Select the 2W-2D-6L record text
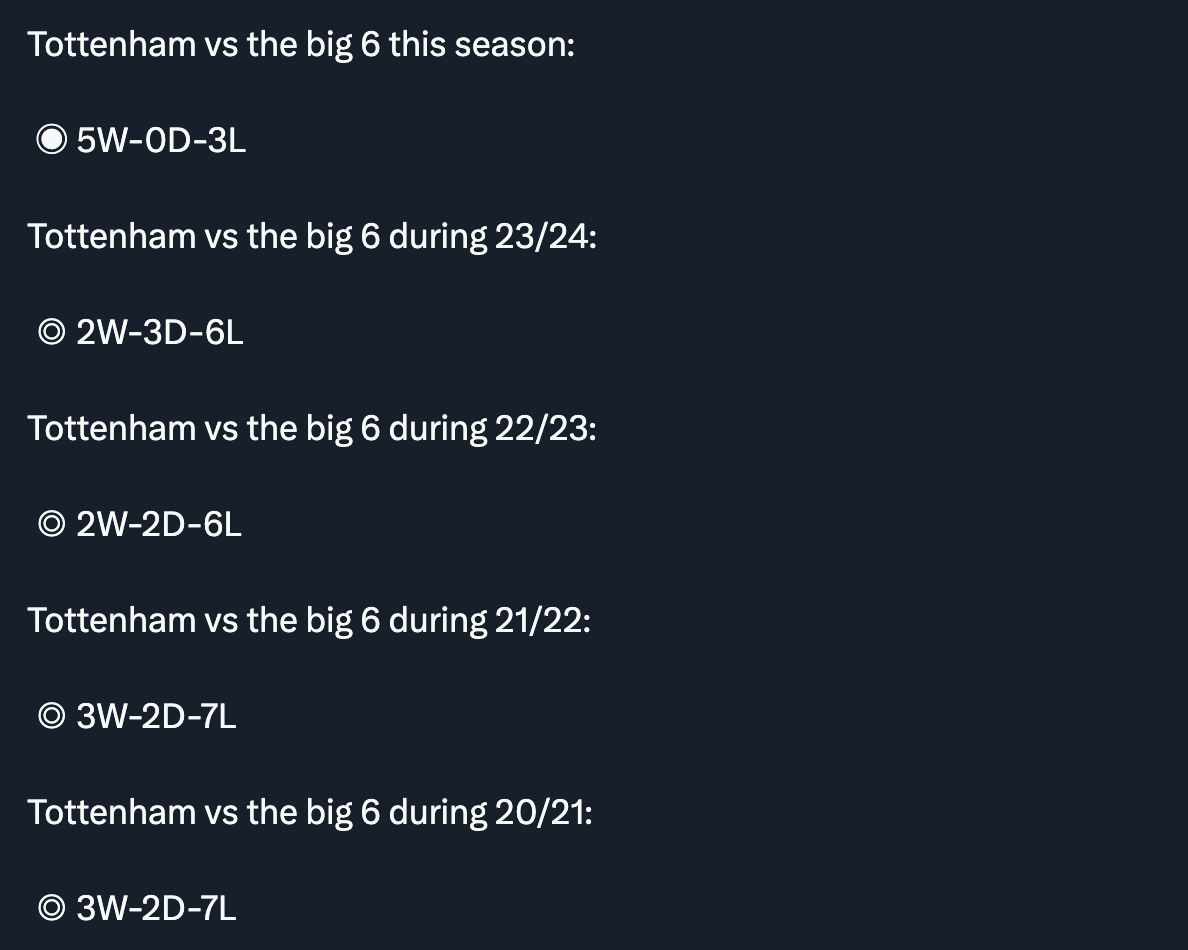The width and height of the screenshot is (1188, 950). click(159, 524)
